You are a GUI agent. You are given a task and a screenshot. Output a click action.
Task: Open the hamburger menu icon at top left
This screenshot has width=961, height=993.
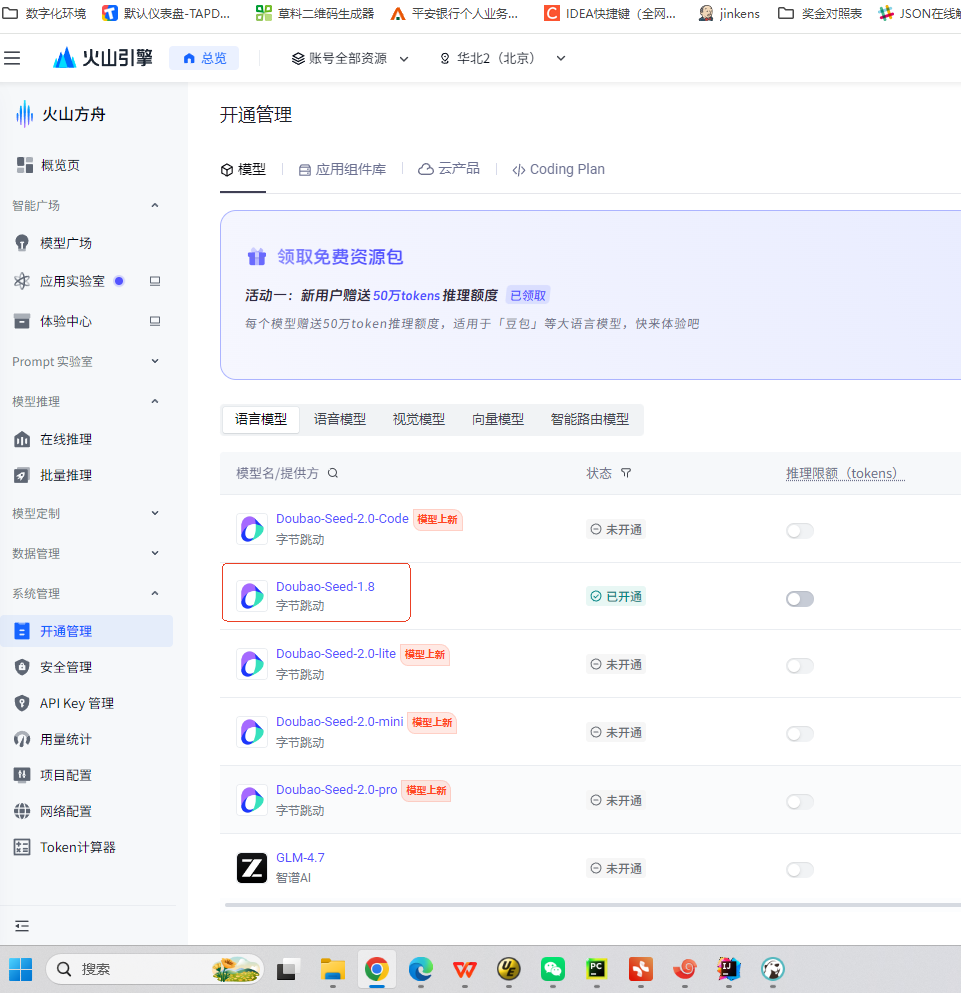point(12,58)
